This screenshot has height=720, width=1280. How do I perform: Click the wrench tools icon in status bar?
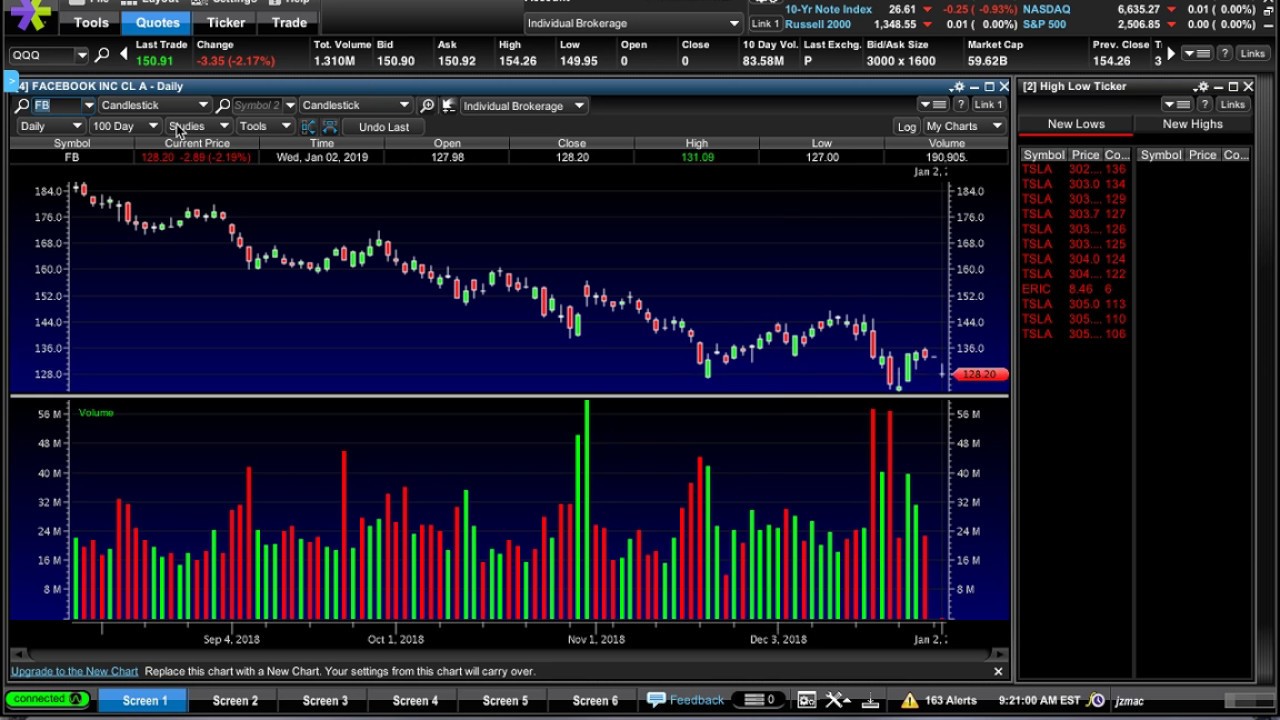click(836, 700)
